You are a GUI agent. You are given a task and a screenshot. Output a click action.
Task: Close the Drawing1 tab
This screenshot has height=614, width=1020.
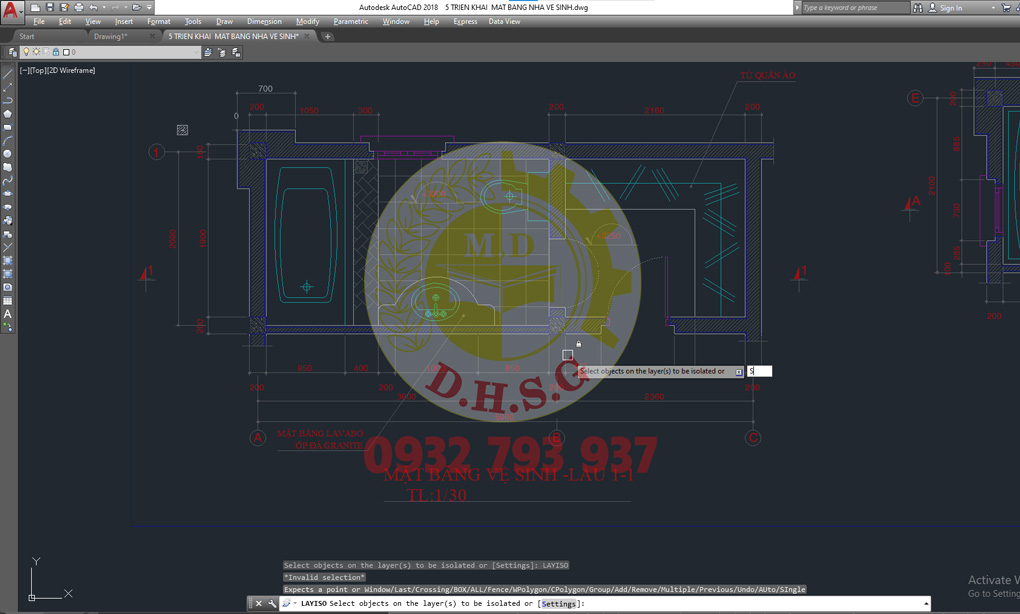(x=152, y=36)
